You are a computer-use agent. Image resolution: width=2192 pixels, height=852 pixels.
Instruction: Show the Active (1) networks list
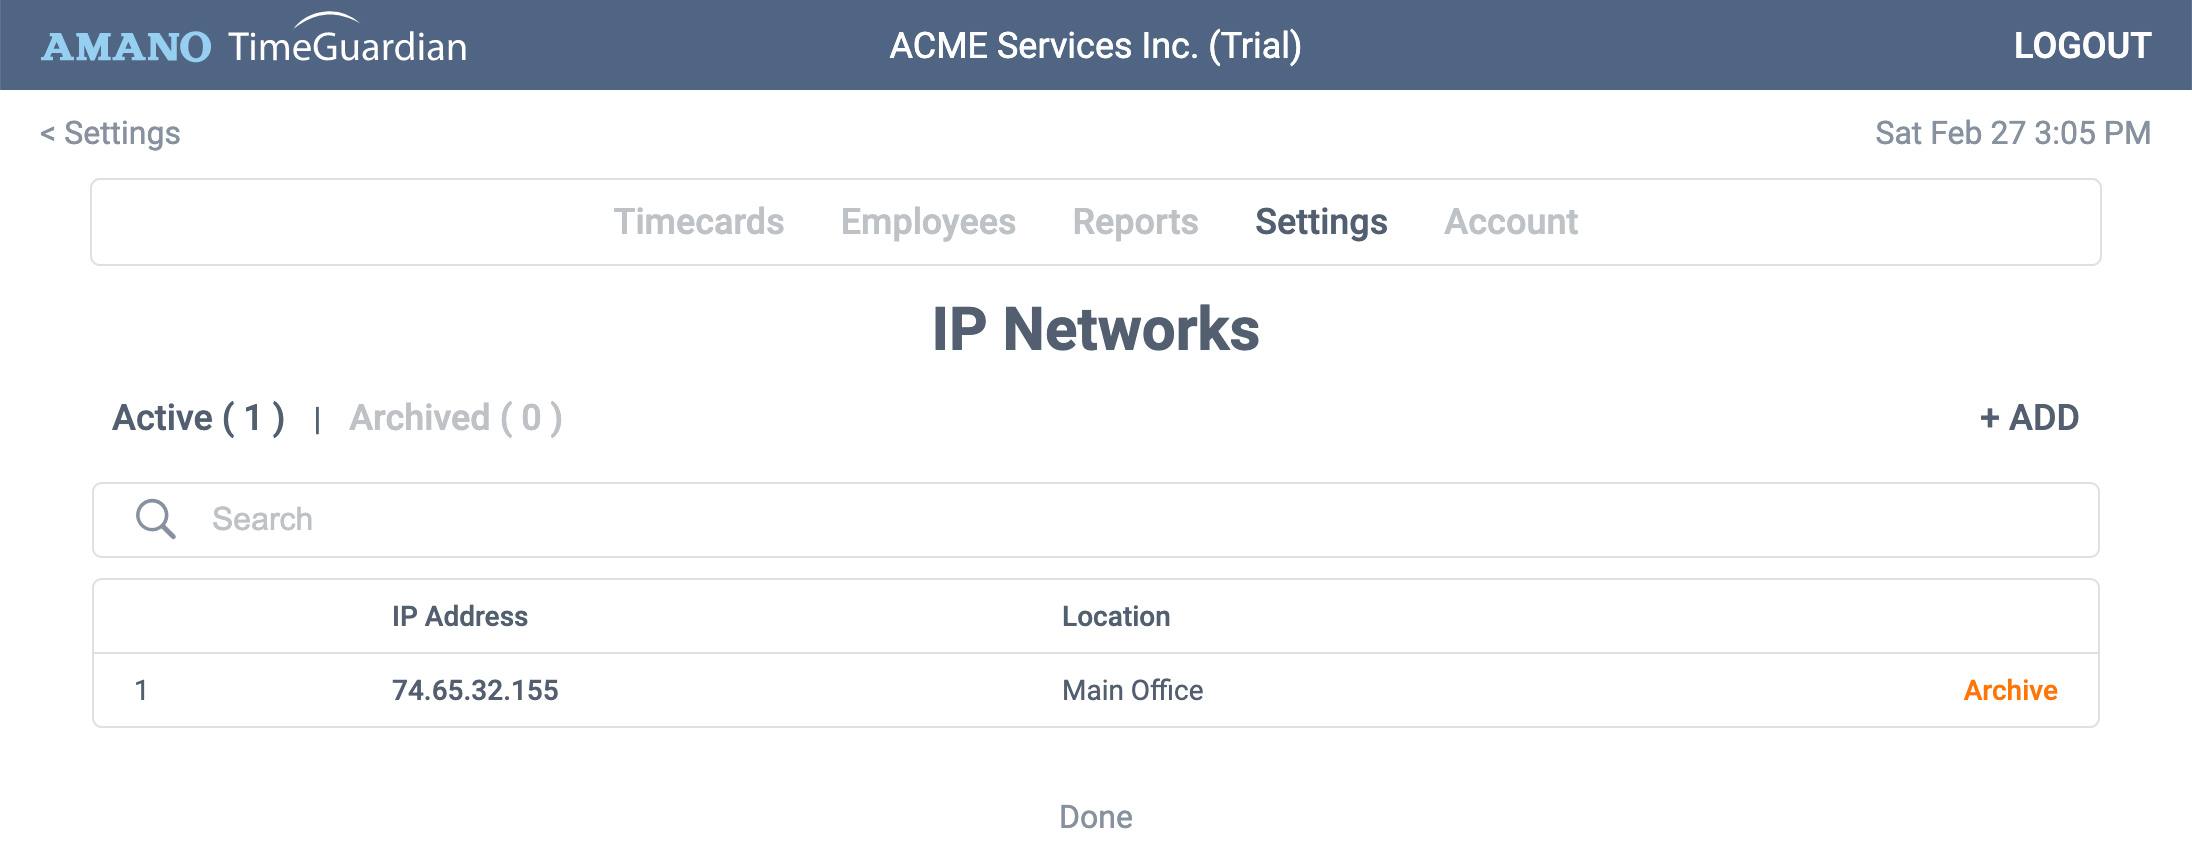pos(198,418)
